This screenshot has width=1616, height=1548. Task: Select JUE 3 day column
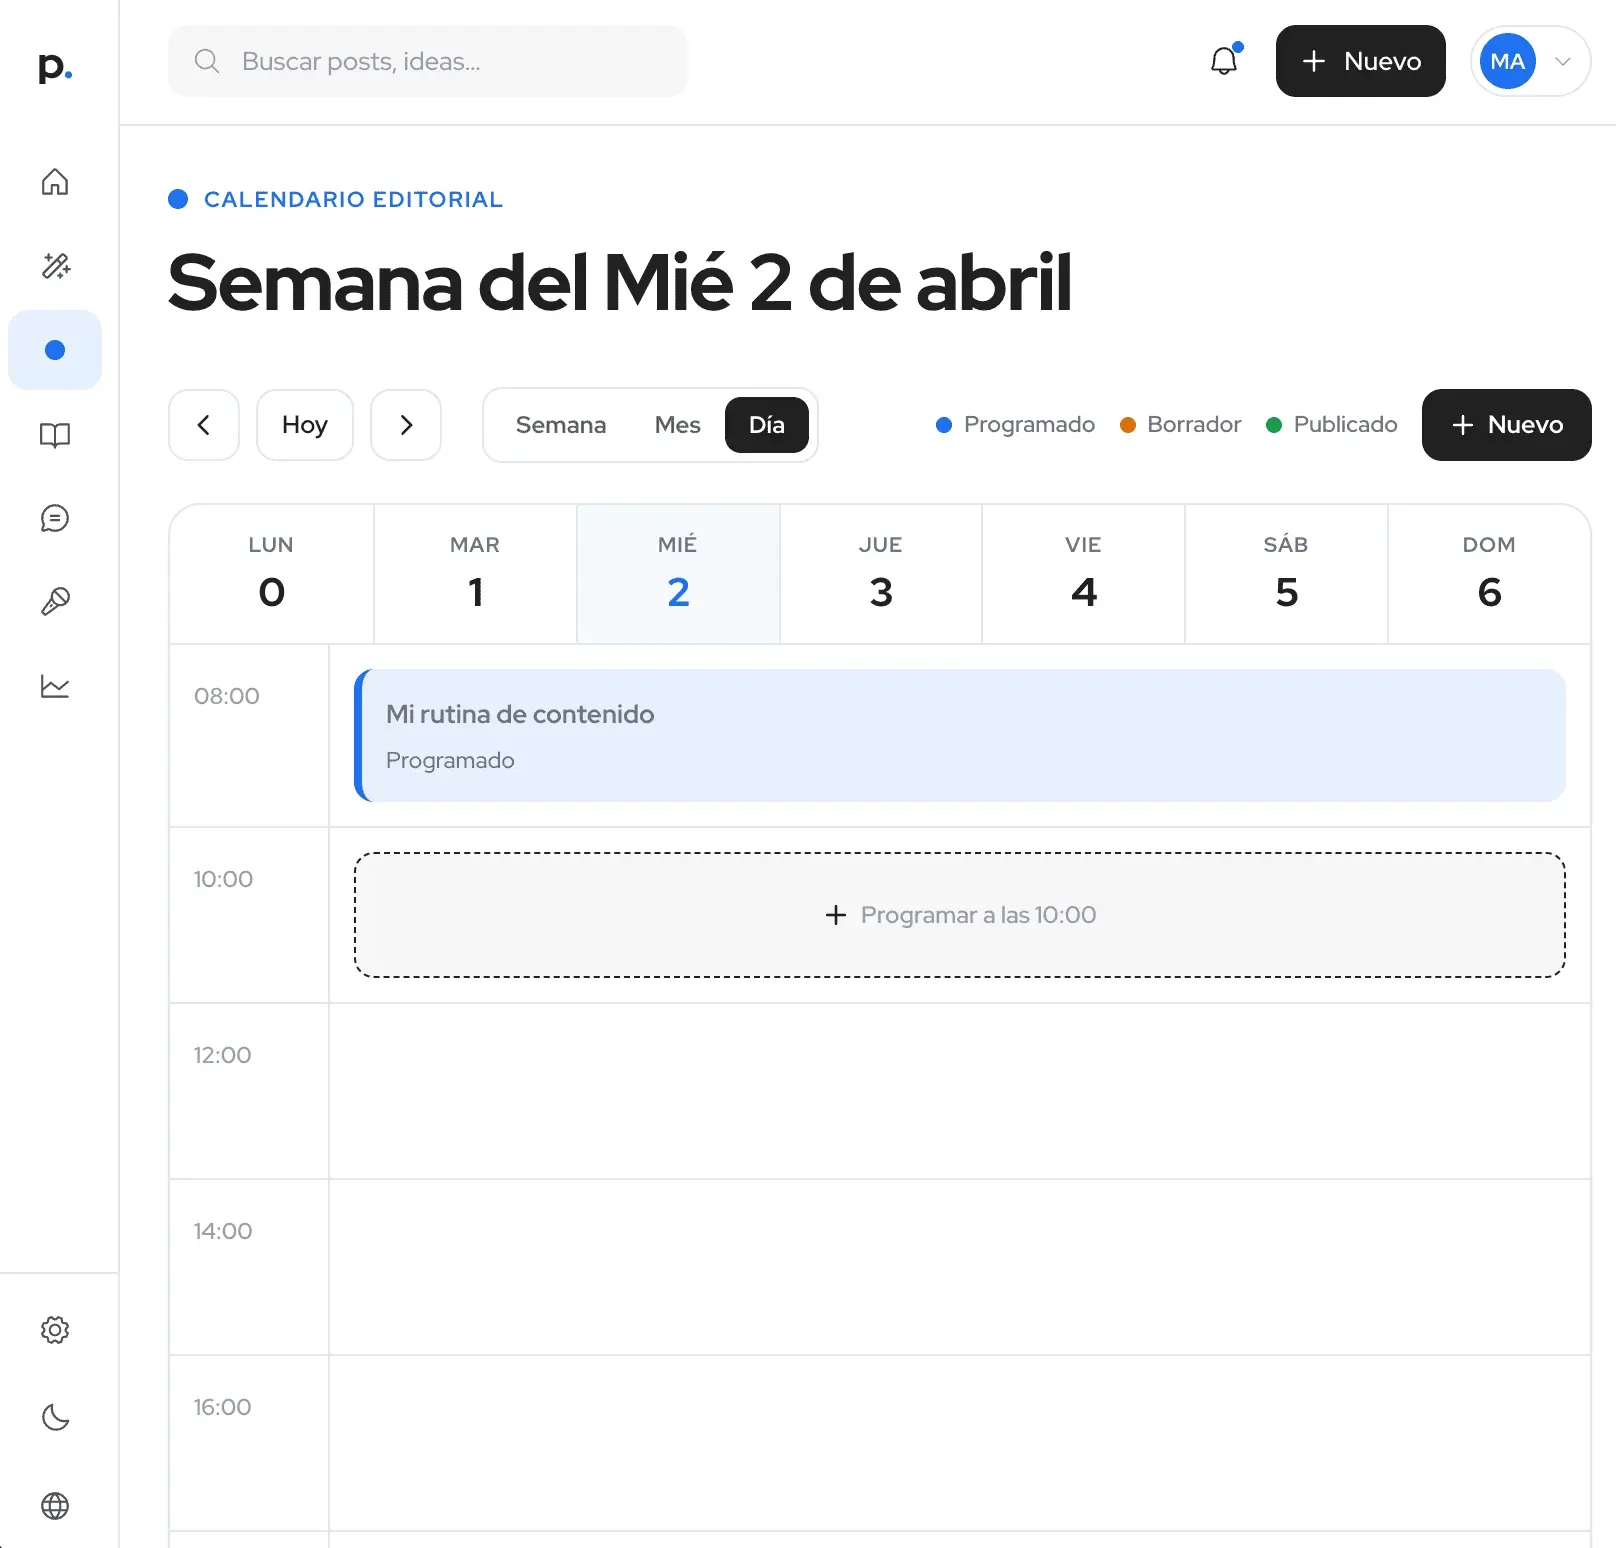click(881, 574)
